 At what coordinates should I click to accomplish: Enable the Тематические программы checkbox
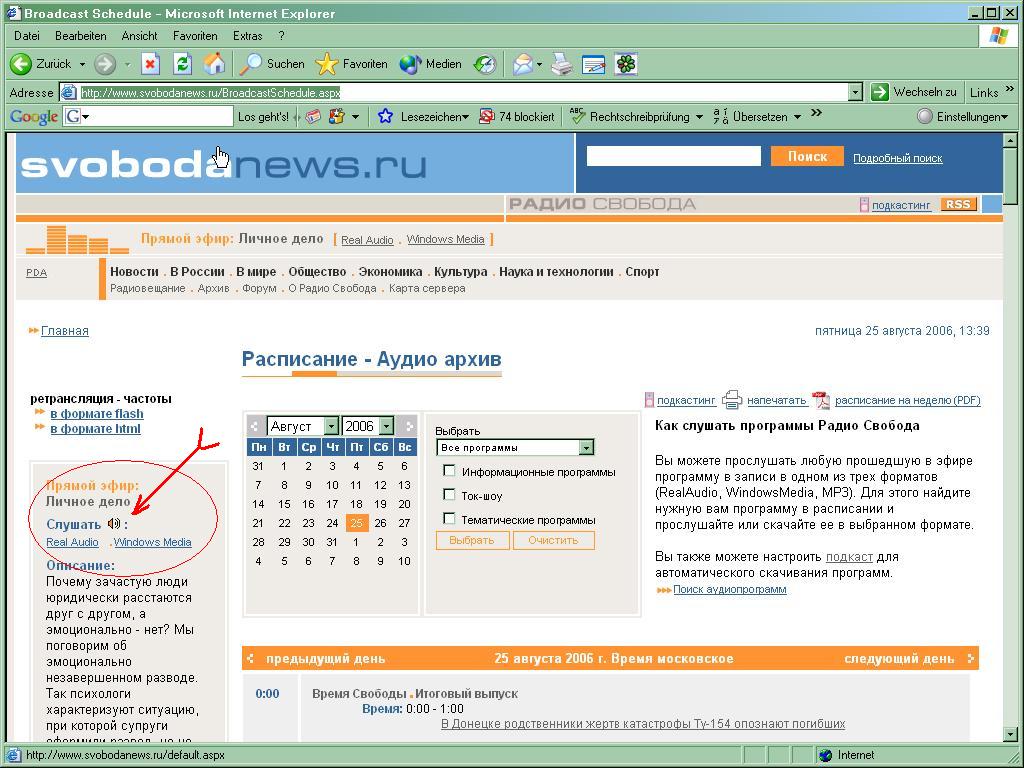coord(449,519)
